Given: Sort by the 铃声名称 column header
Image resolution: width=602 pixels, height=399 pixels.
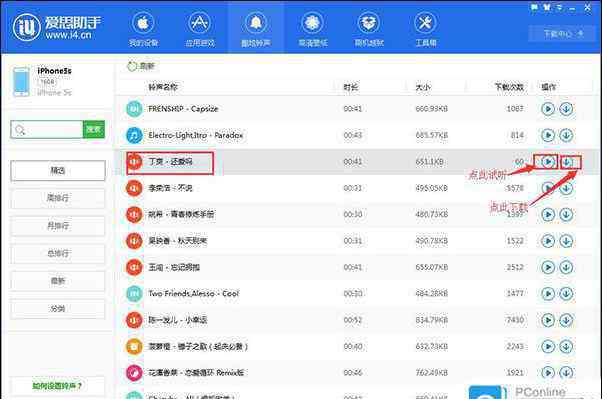Looking at the screenshot, I should pyautogui.click(x=163, y=87).
